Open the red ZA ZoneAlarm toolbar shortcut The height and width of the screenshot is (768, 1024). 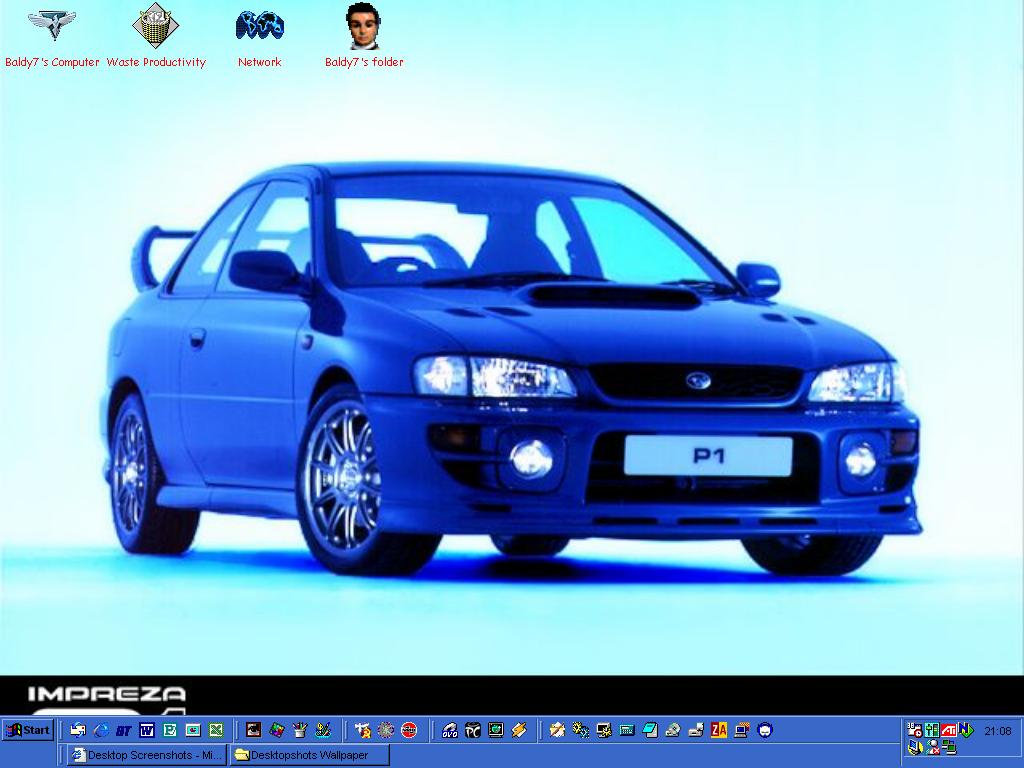click(719, 730)
